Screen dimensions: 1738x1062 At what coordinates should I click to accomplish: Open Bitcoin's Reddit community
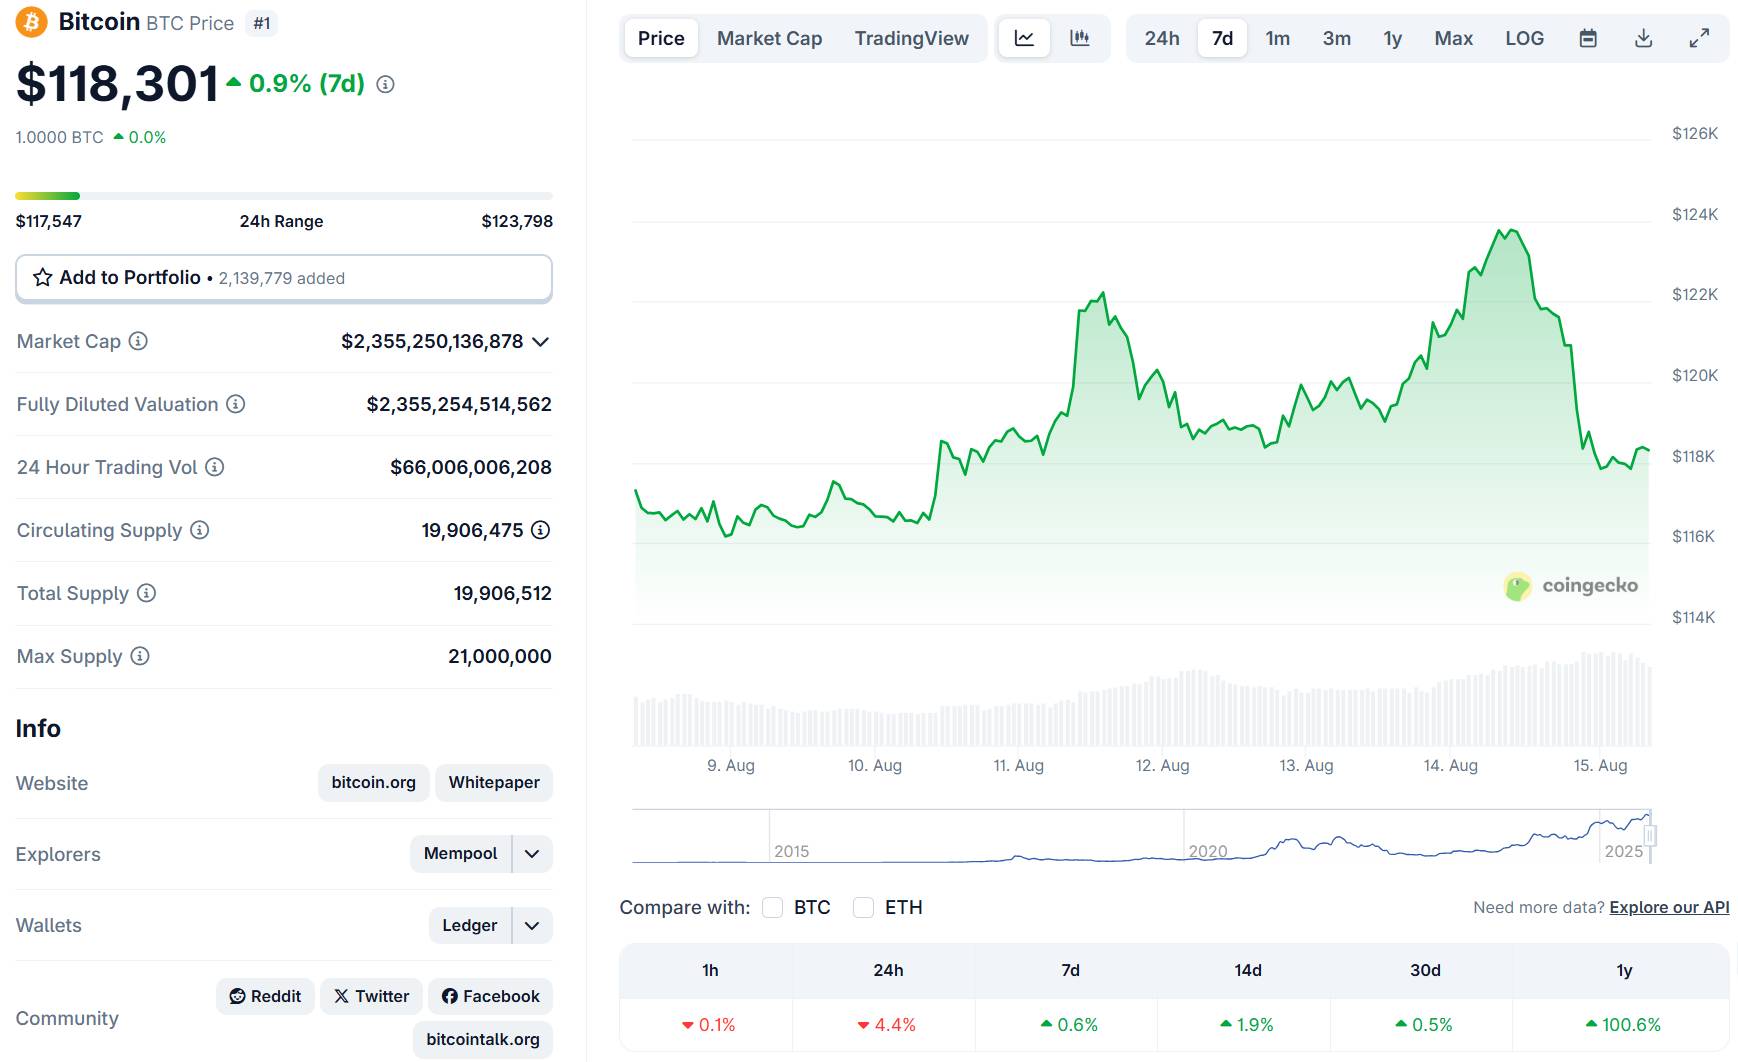click(265, 996)
